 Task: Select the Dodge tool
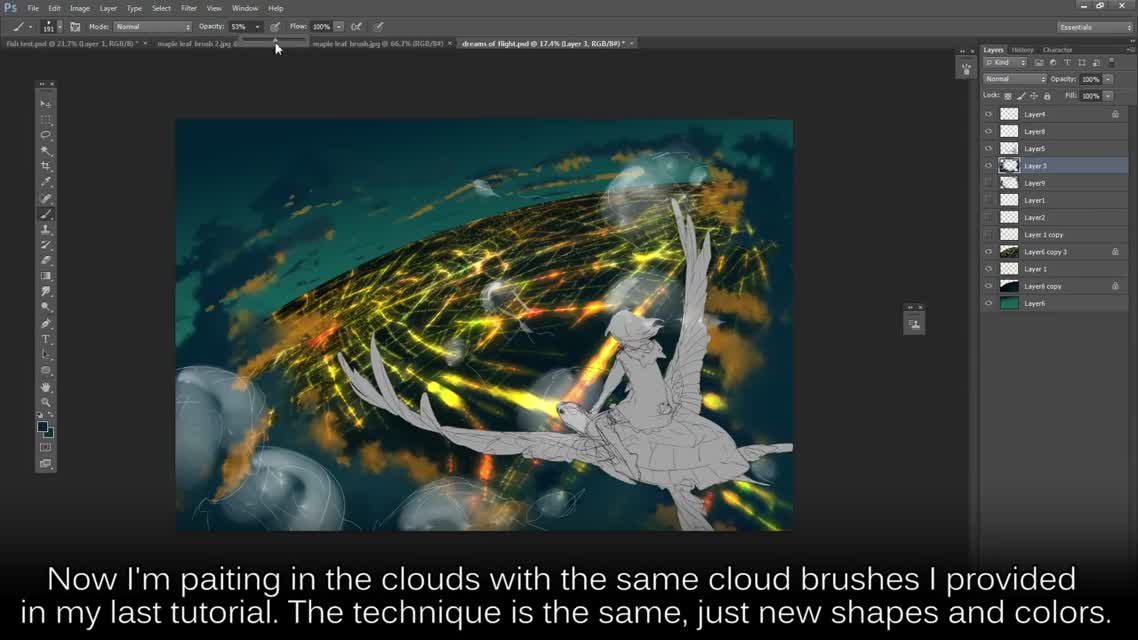tap(46, 308)
